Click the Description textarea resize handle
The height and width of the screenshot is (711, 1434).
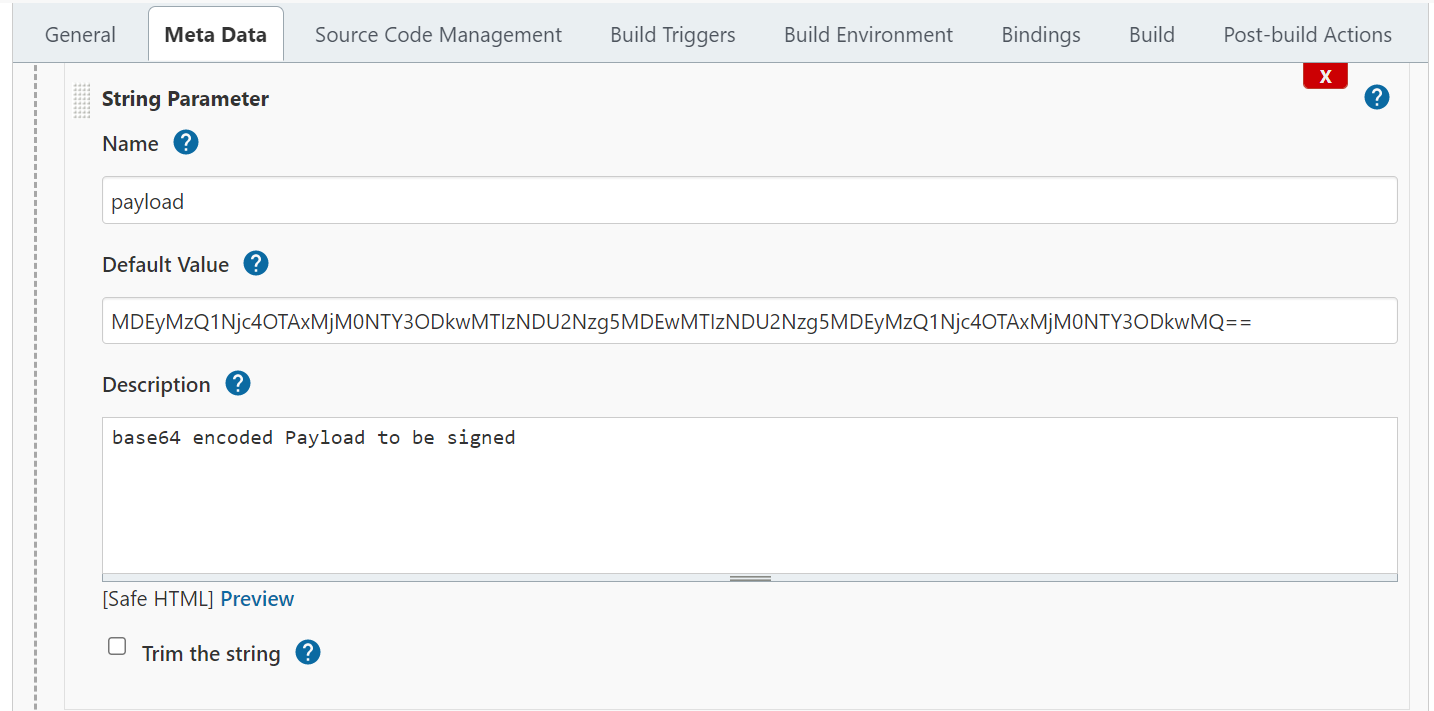[749, 578]
